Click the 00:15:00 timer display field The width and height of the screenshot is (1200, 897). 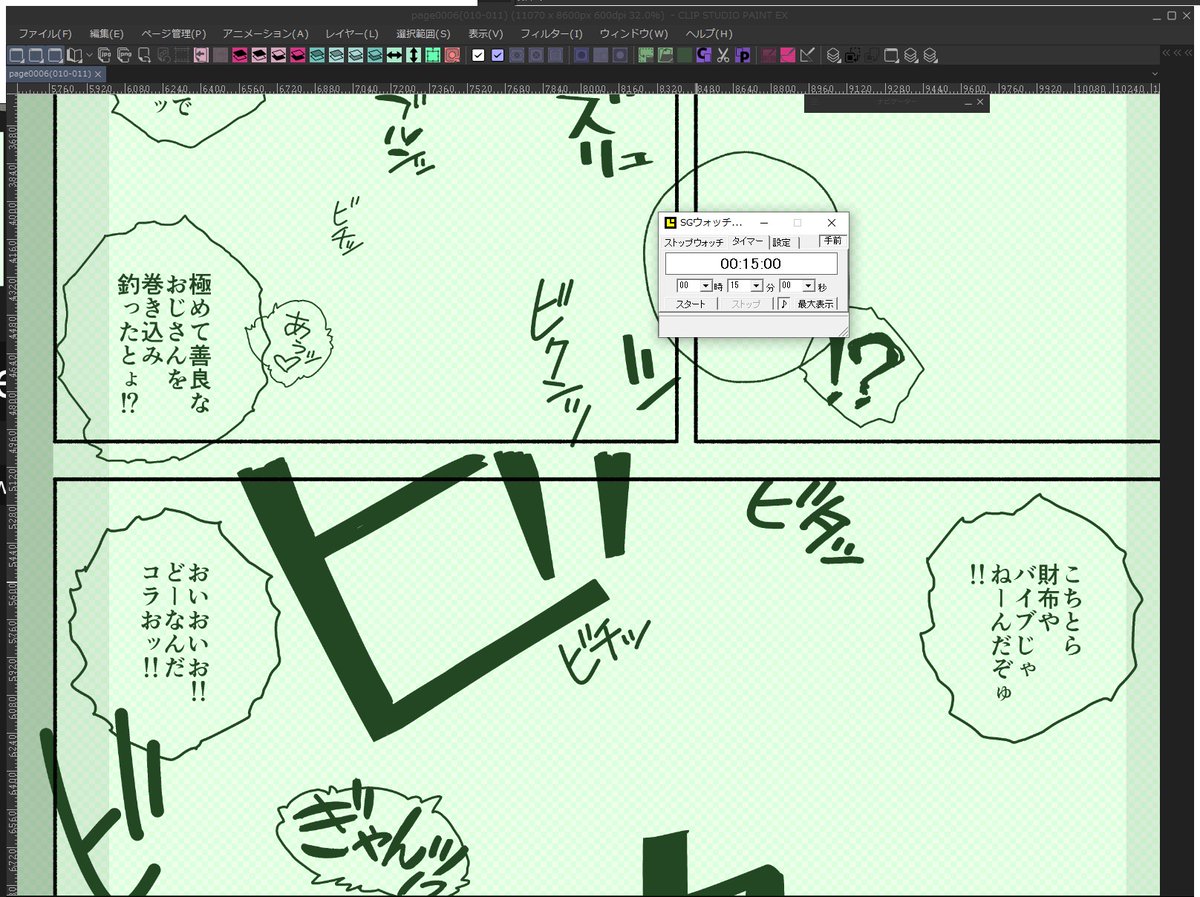click(750, 263)
